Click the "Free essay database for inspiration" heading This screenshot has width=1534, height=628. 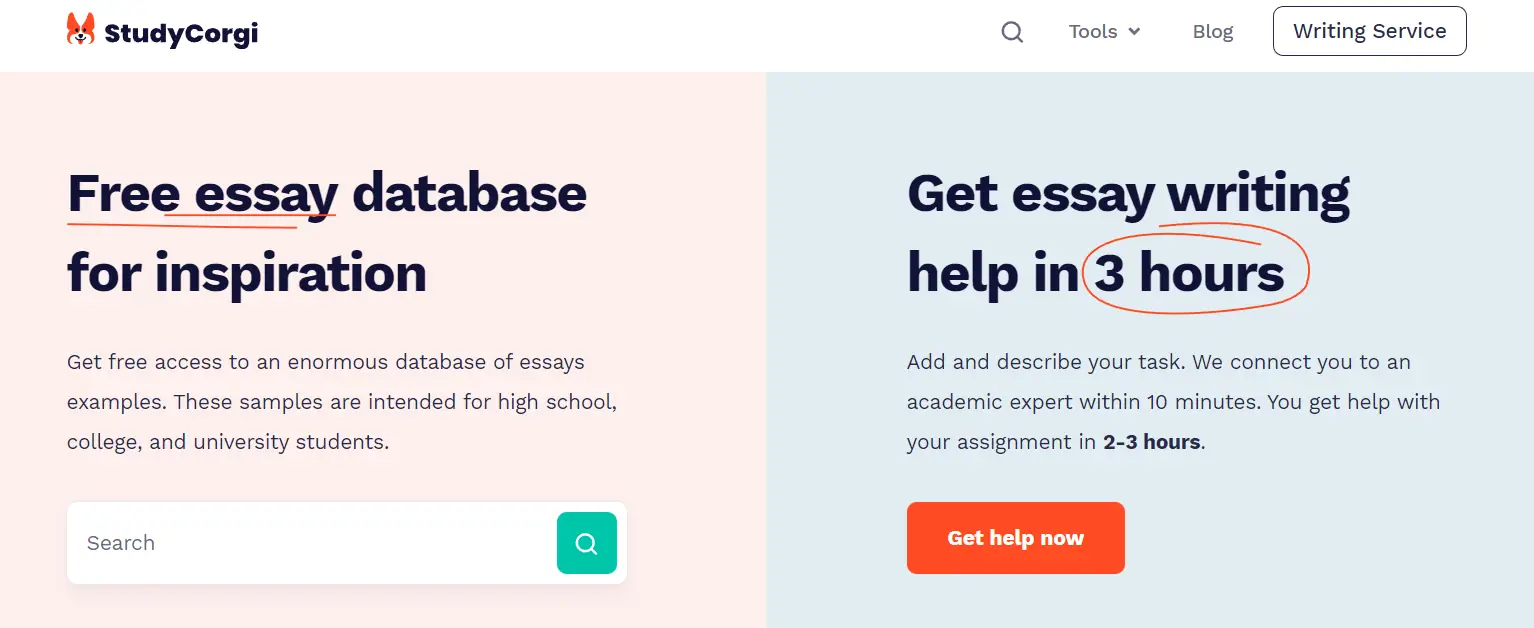pyautogui.click(x=327, y=232)
